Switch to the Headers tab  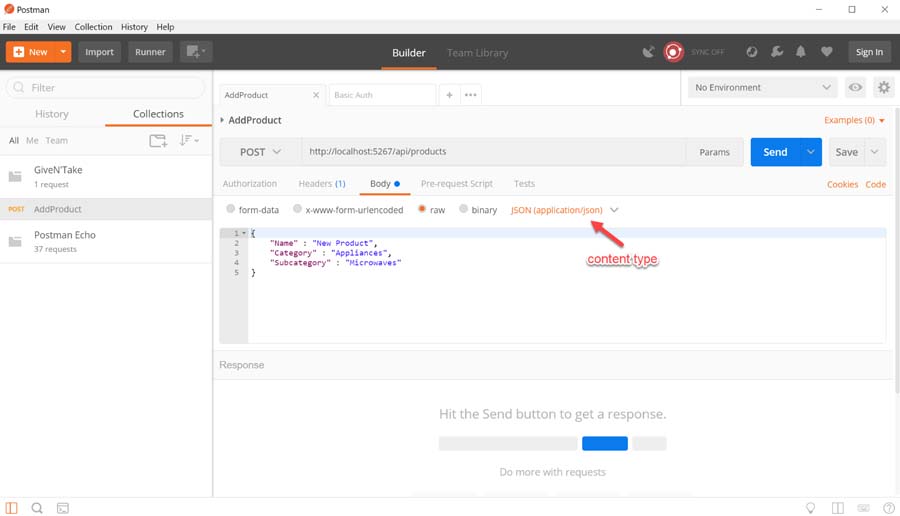(x=321, y=184)
